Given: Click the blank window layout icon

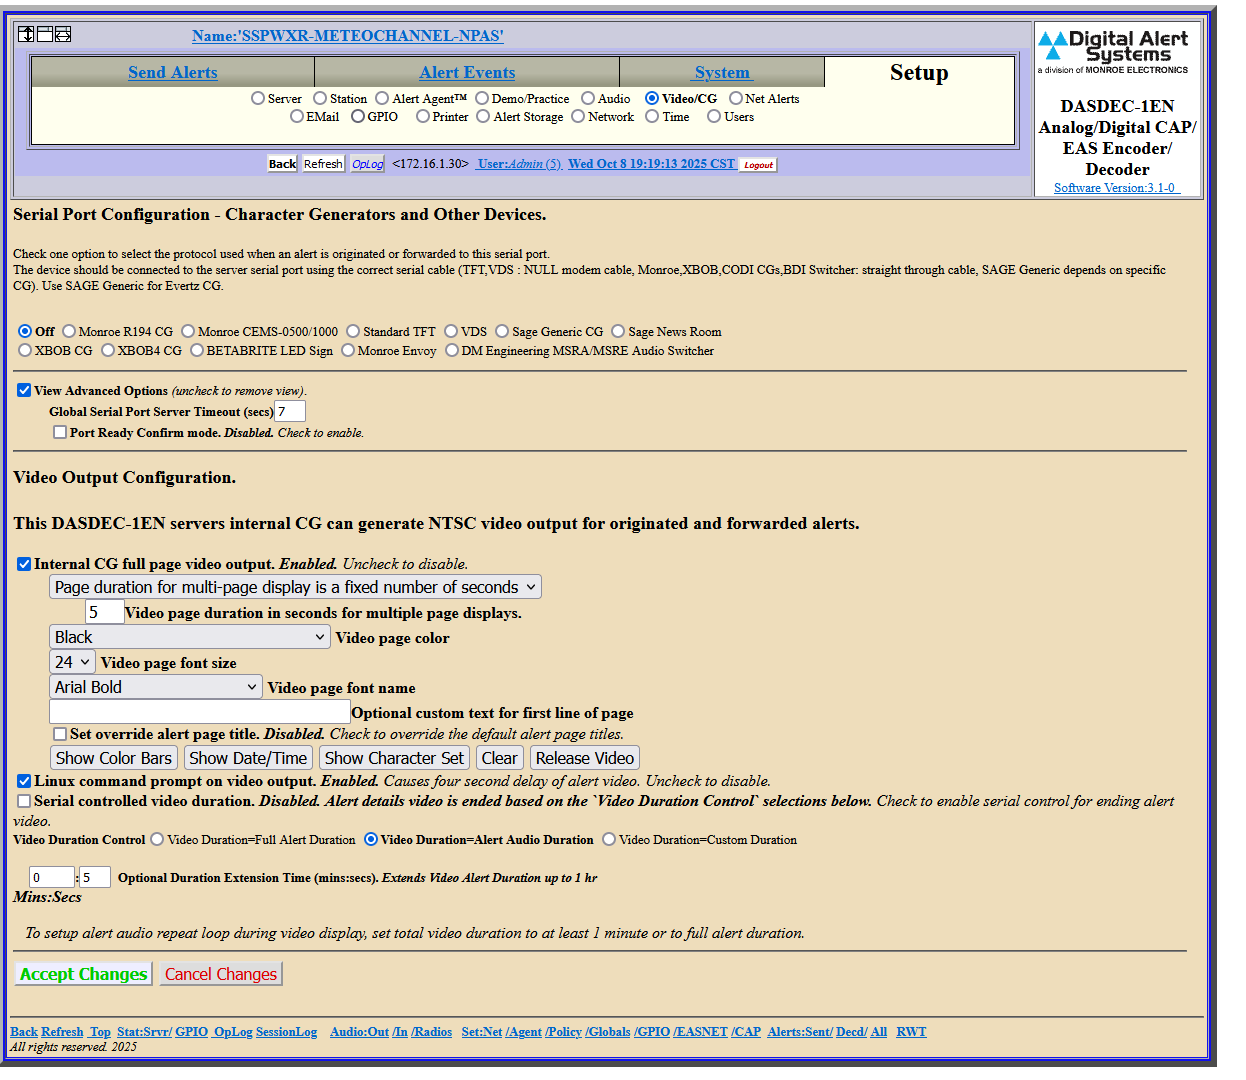Looking at the screenshot, I should (45, 34).
